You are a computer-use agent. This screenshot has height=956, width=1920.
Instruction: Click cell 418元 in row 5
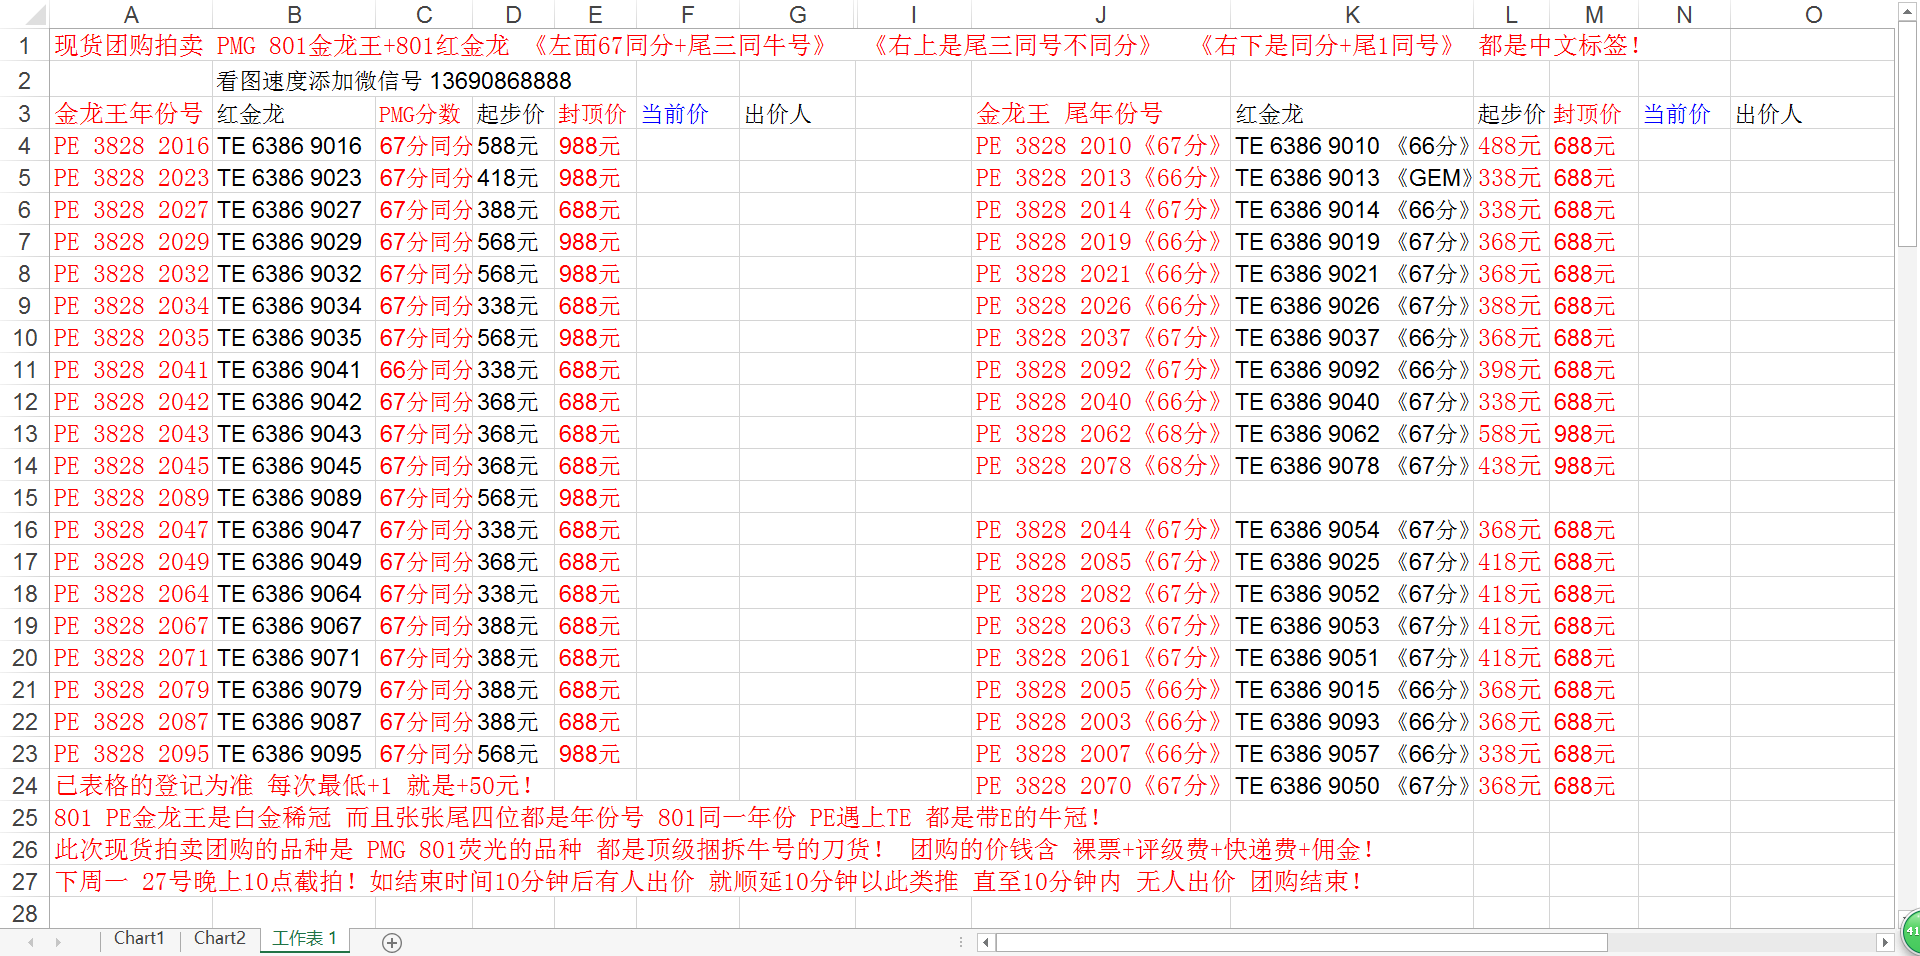point(514,178)
